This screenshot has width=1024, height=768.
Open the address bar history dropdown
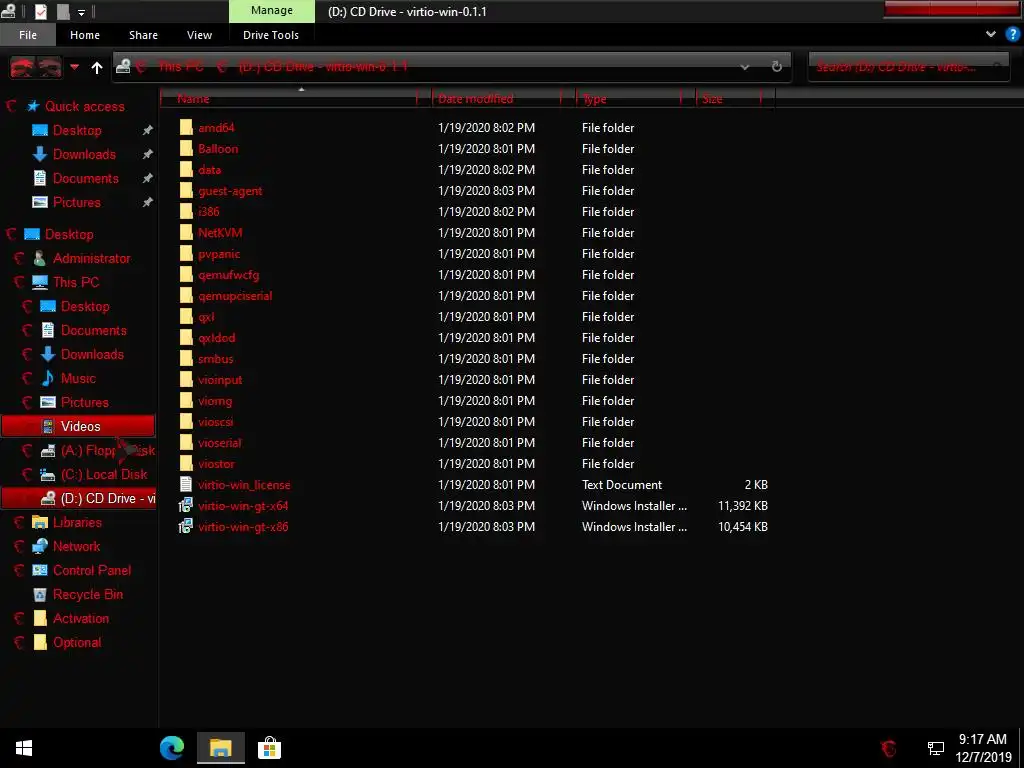(x=744, y=67)
